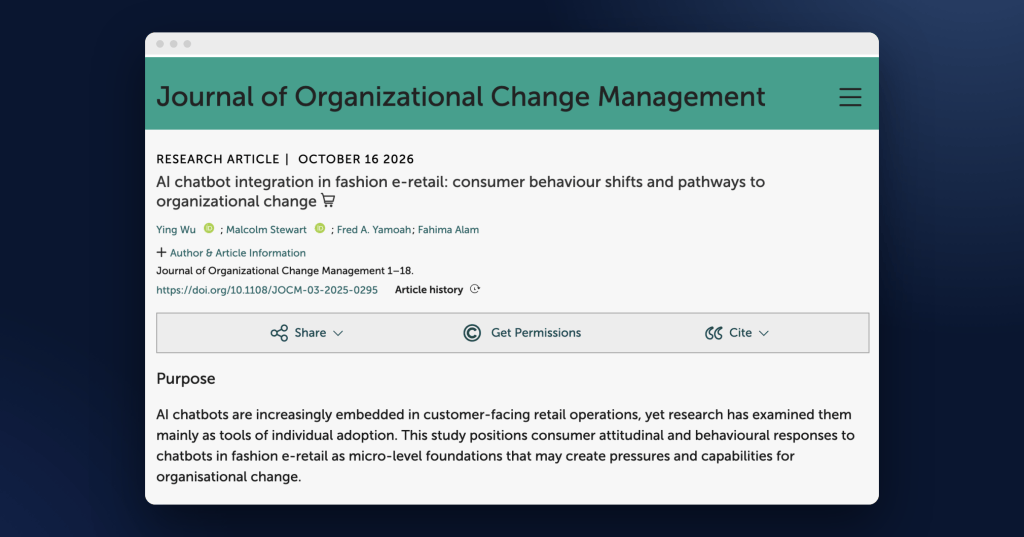Viewport: 1024px width, 537px height.
Task: Expand the Cite dropdown chevron
Action: [x=763, y=333]
